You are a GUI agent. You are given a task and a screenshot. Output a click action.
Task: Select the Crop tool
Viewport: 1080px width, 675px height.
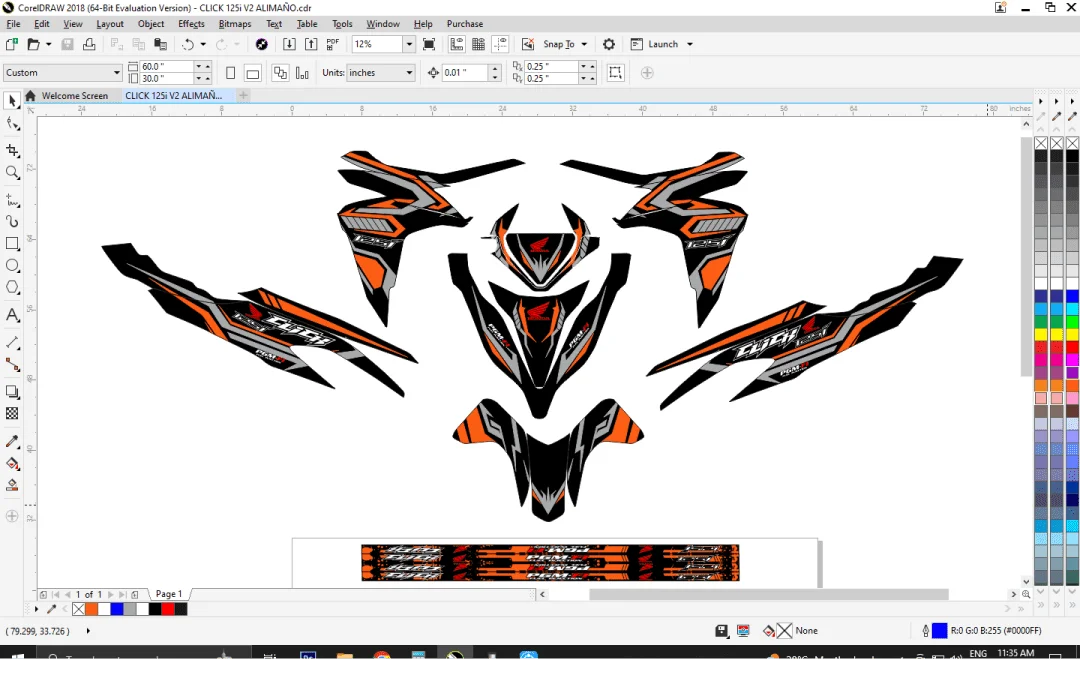(x=12, y=150)
